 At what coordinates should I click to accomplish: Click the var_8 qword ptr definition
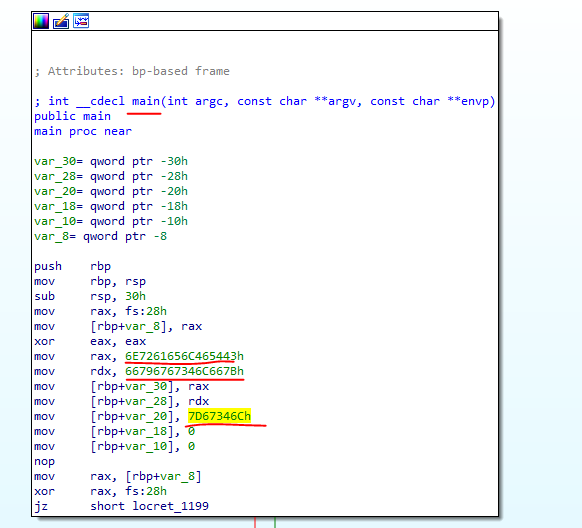(101, 236)
